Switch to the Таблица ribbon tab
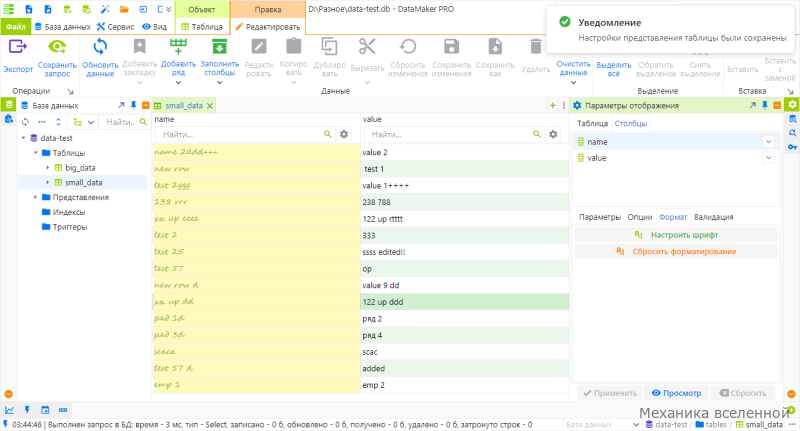 [x=202, y=27]
